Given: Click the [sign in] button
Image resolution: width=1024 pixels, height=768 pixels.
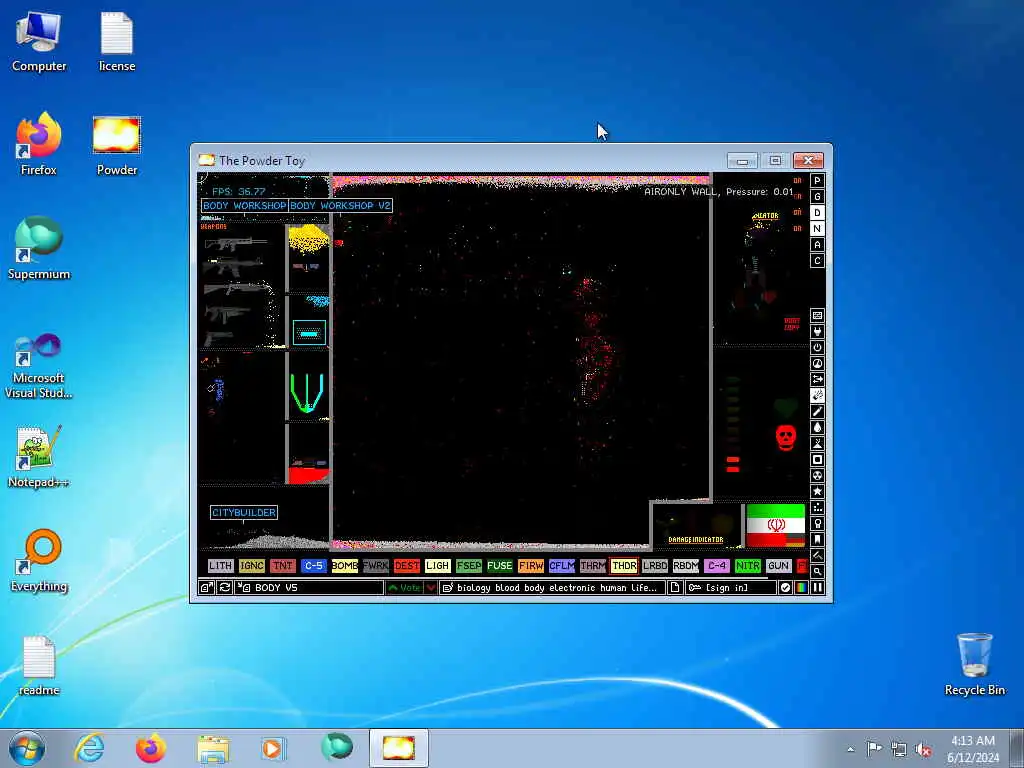Looking at the screenshot, I should pyautogui.click(x=730, y=588).
